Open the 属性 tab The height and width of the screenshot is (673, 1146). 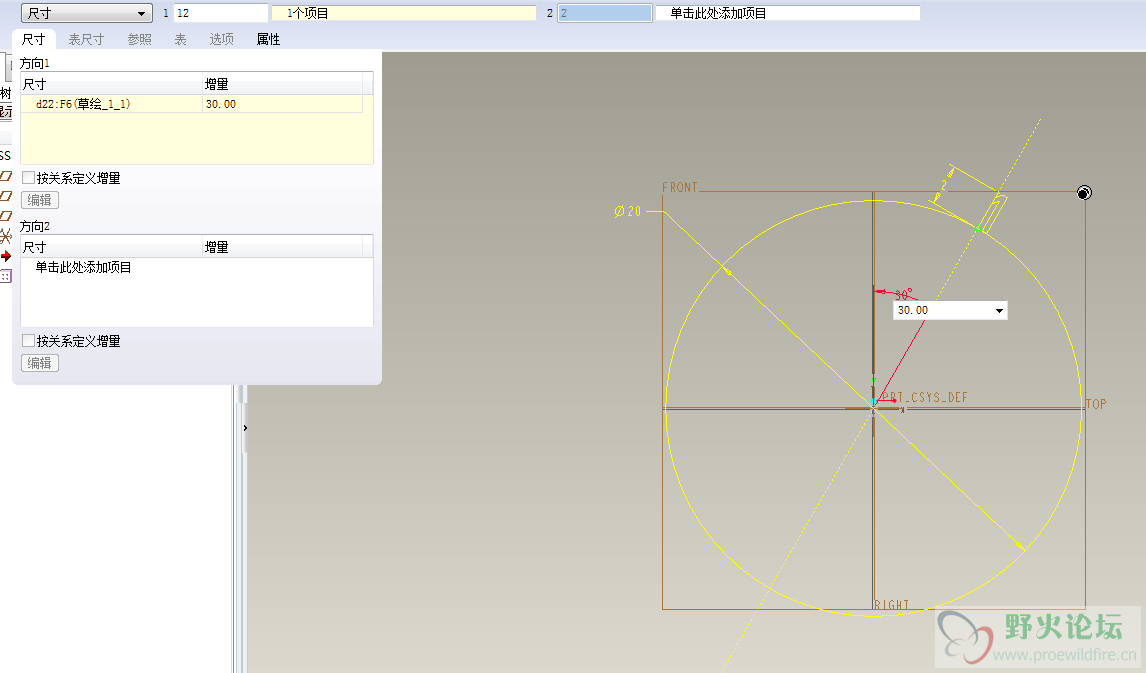[x=268, y=39]
